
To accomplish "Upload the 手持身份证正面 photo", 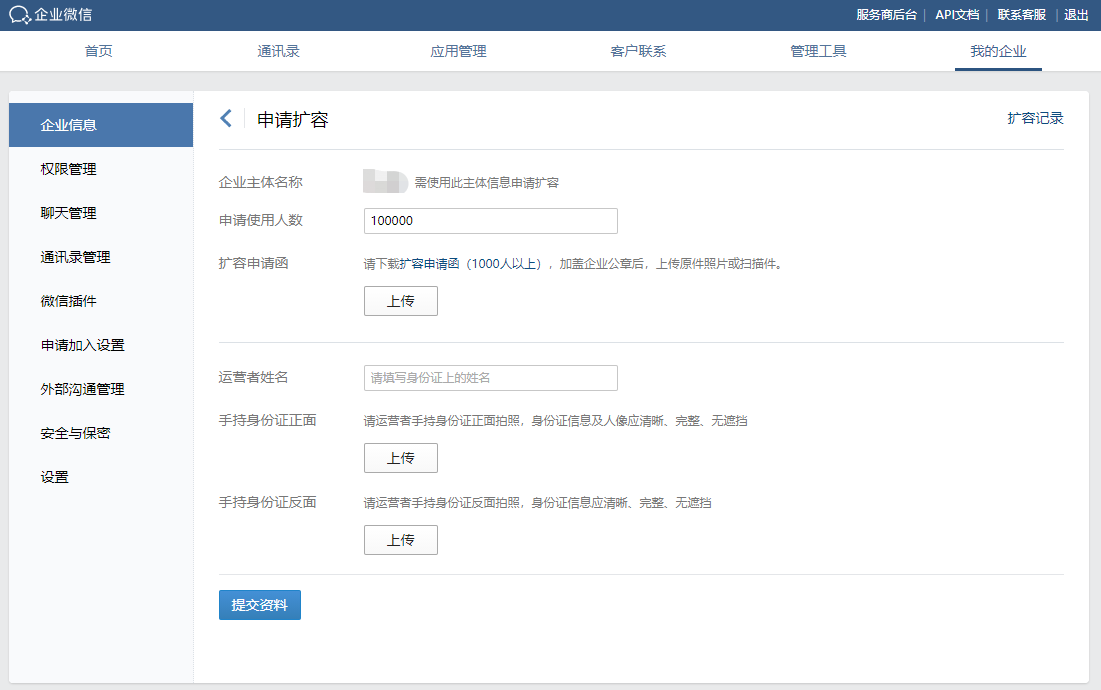I will point(401,458).
